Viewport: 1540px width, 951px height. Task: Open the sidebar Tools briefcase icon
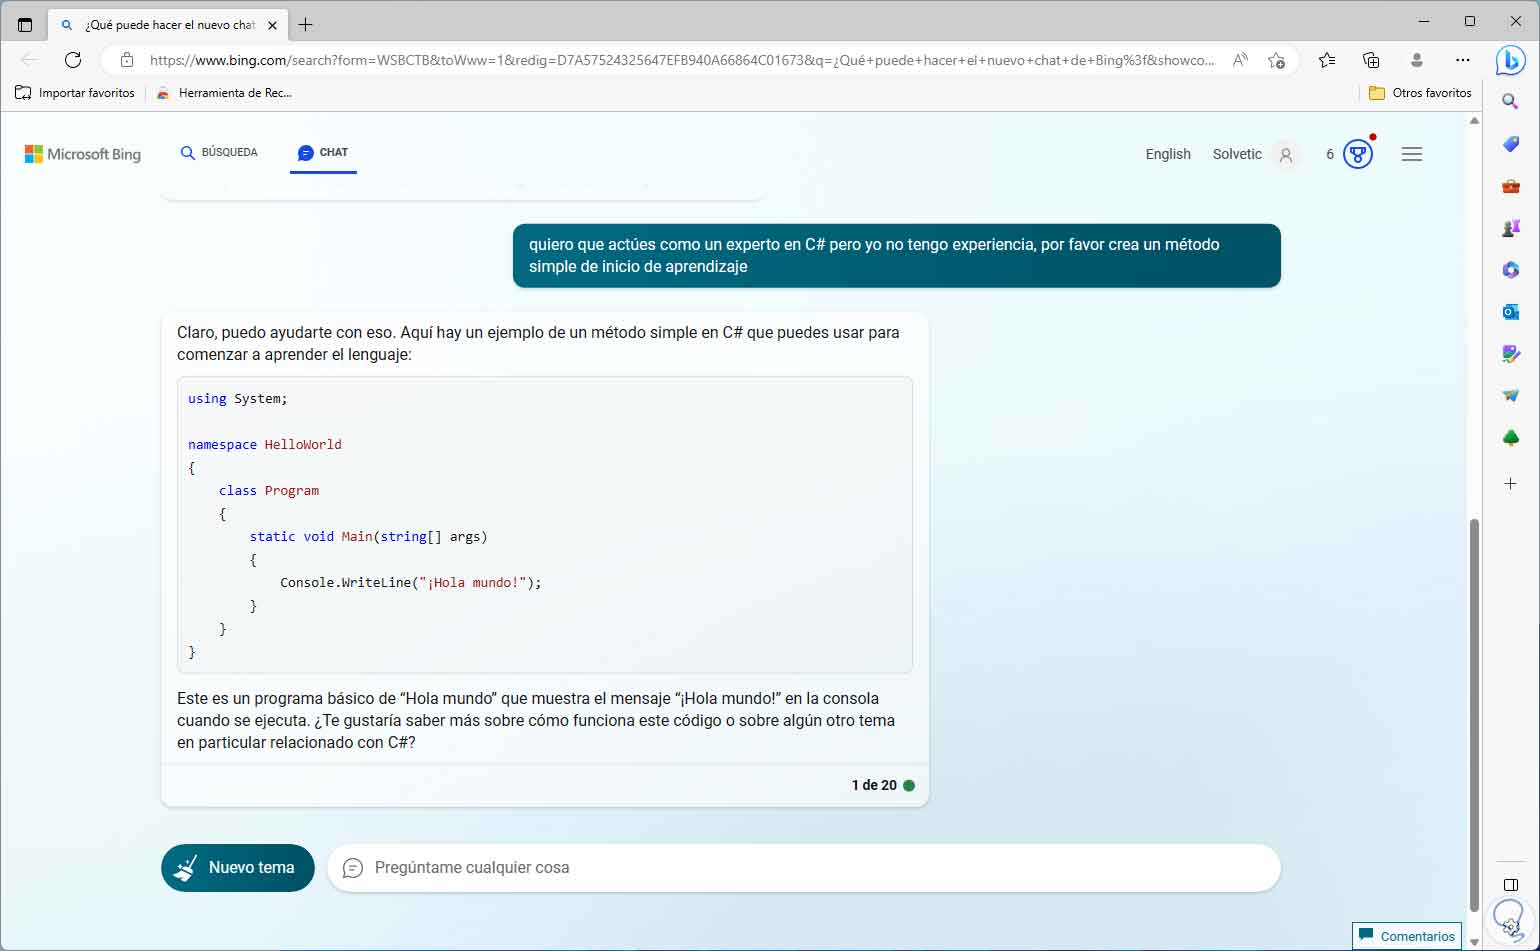coord(1511,186)
